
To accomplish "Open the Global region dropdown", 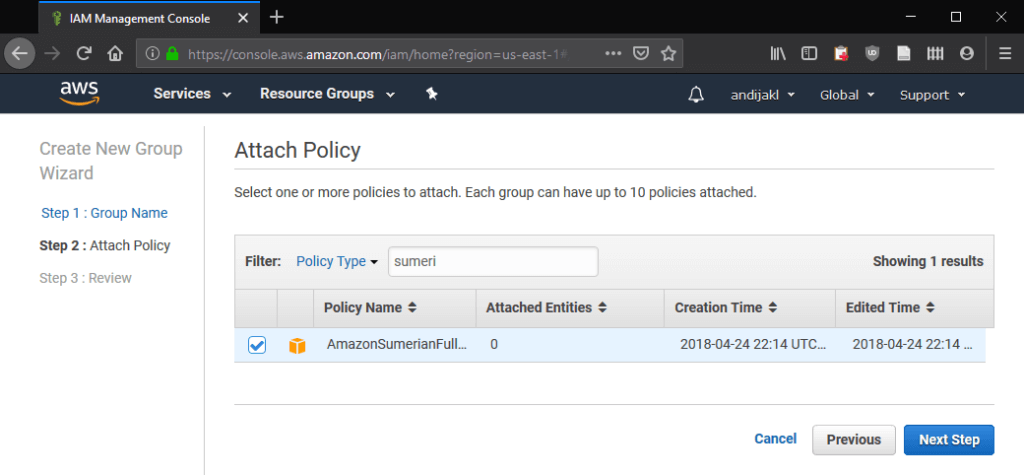I will pyautogui.click(x=847, y=95).
